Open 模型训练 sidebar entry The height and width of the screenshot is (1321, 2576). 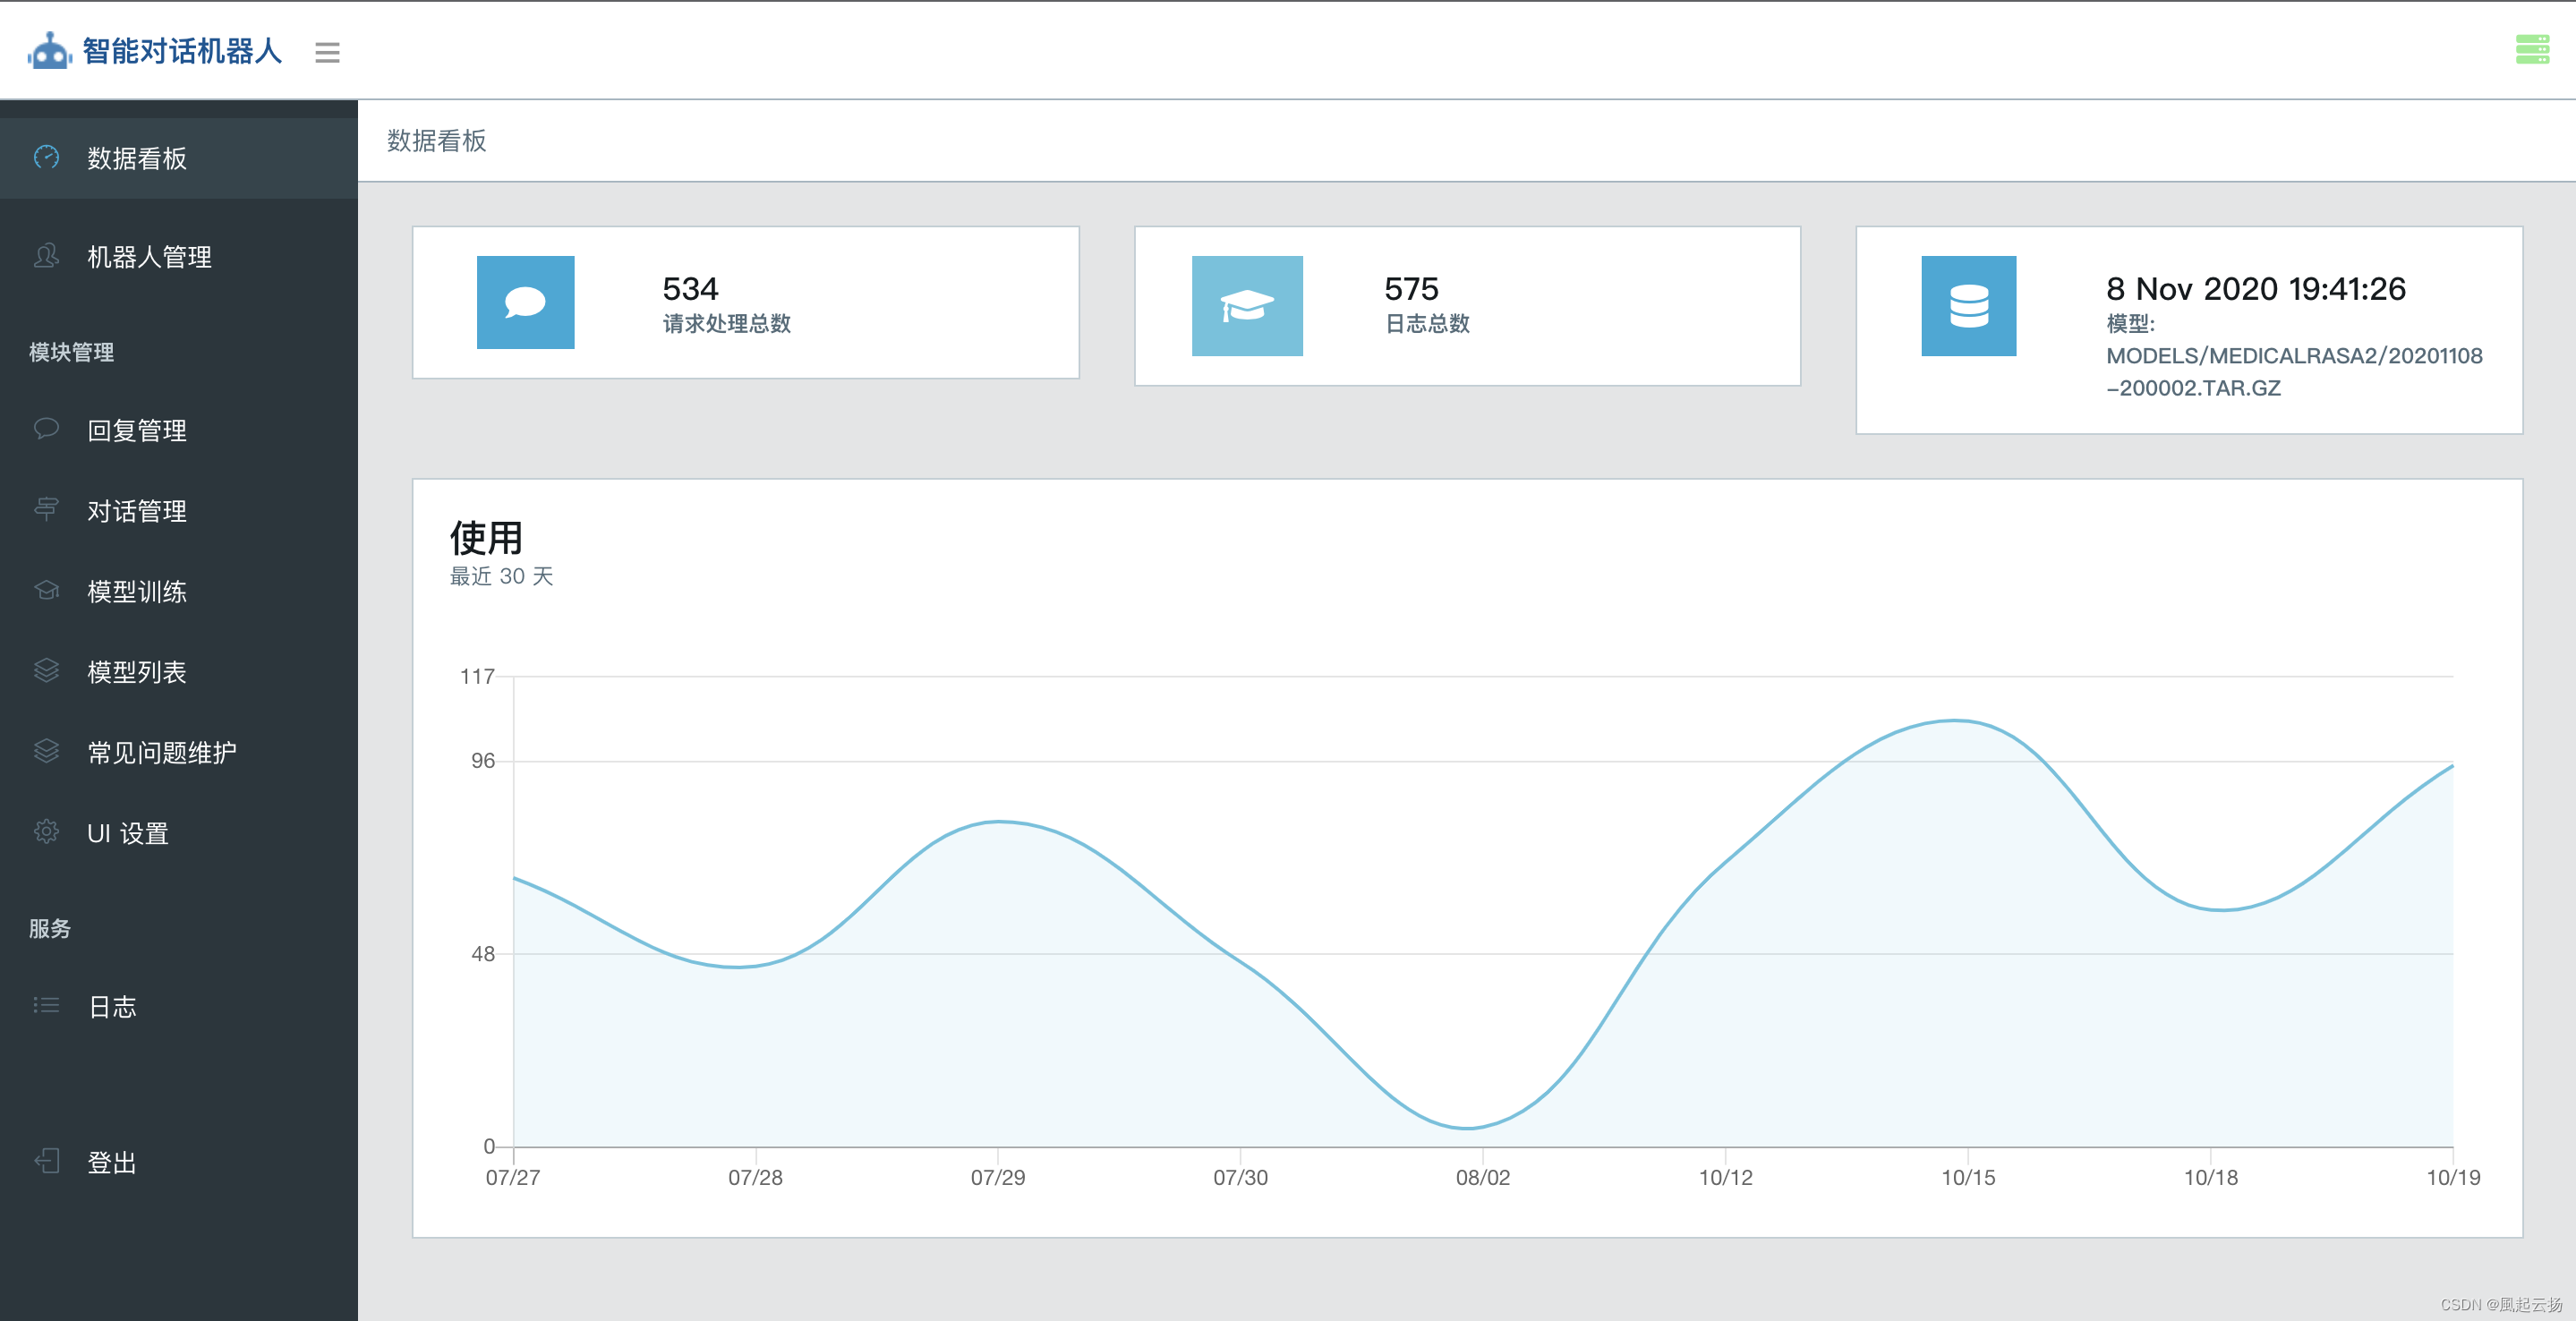137,591
